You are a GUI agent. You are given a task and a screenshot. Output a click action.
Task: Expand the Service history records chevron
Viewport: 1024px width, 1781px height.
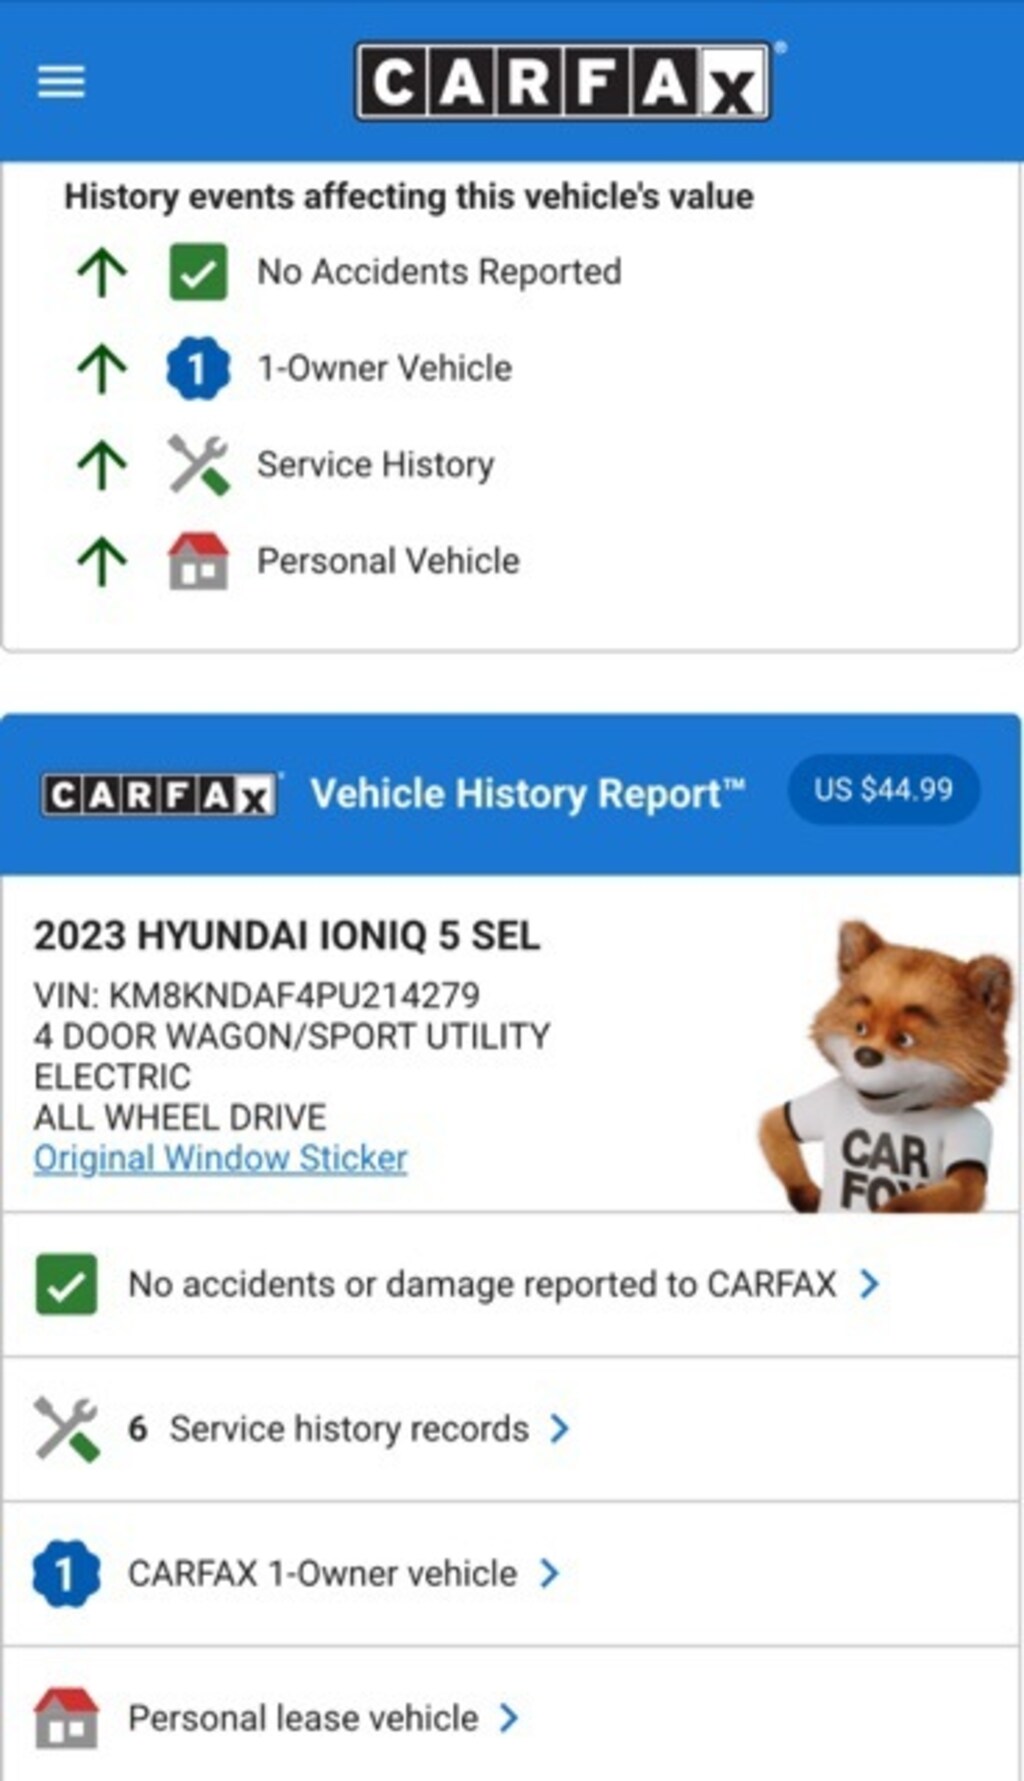coord(560,1429)
